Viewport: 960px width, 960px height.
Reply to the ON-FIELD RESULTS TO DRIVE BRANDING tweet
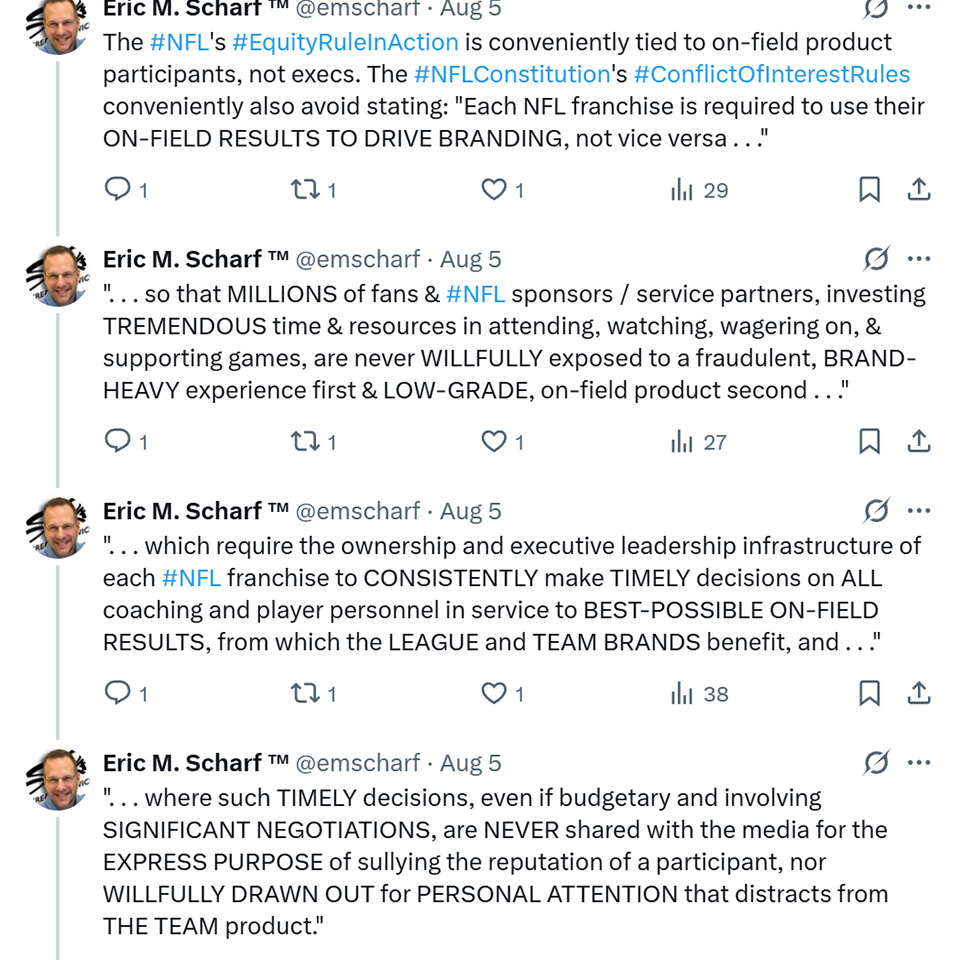(x=118, y=189)
